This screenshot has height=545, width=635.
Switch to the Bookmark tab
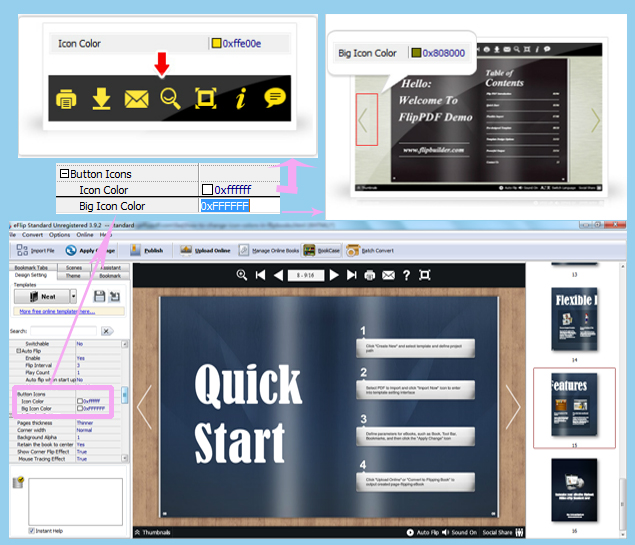click(110, 276)
